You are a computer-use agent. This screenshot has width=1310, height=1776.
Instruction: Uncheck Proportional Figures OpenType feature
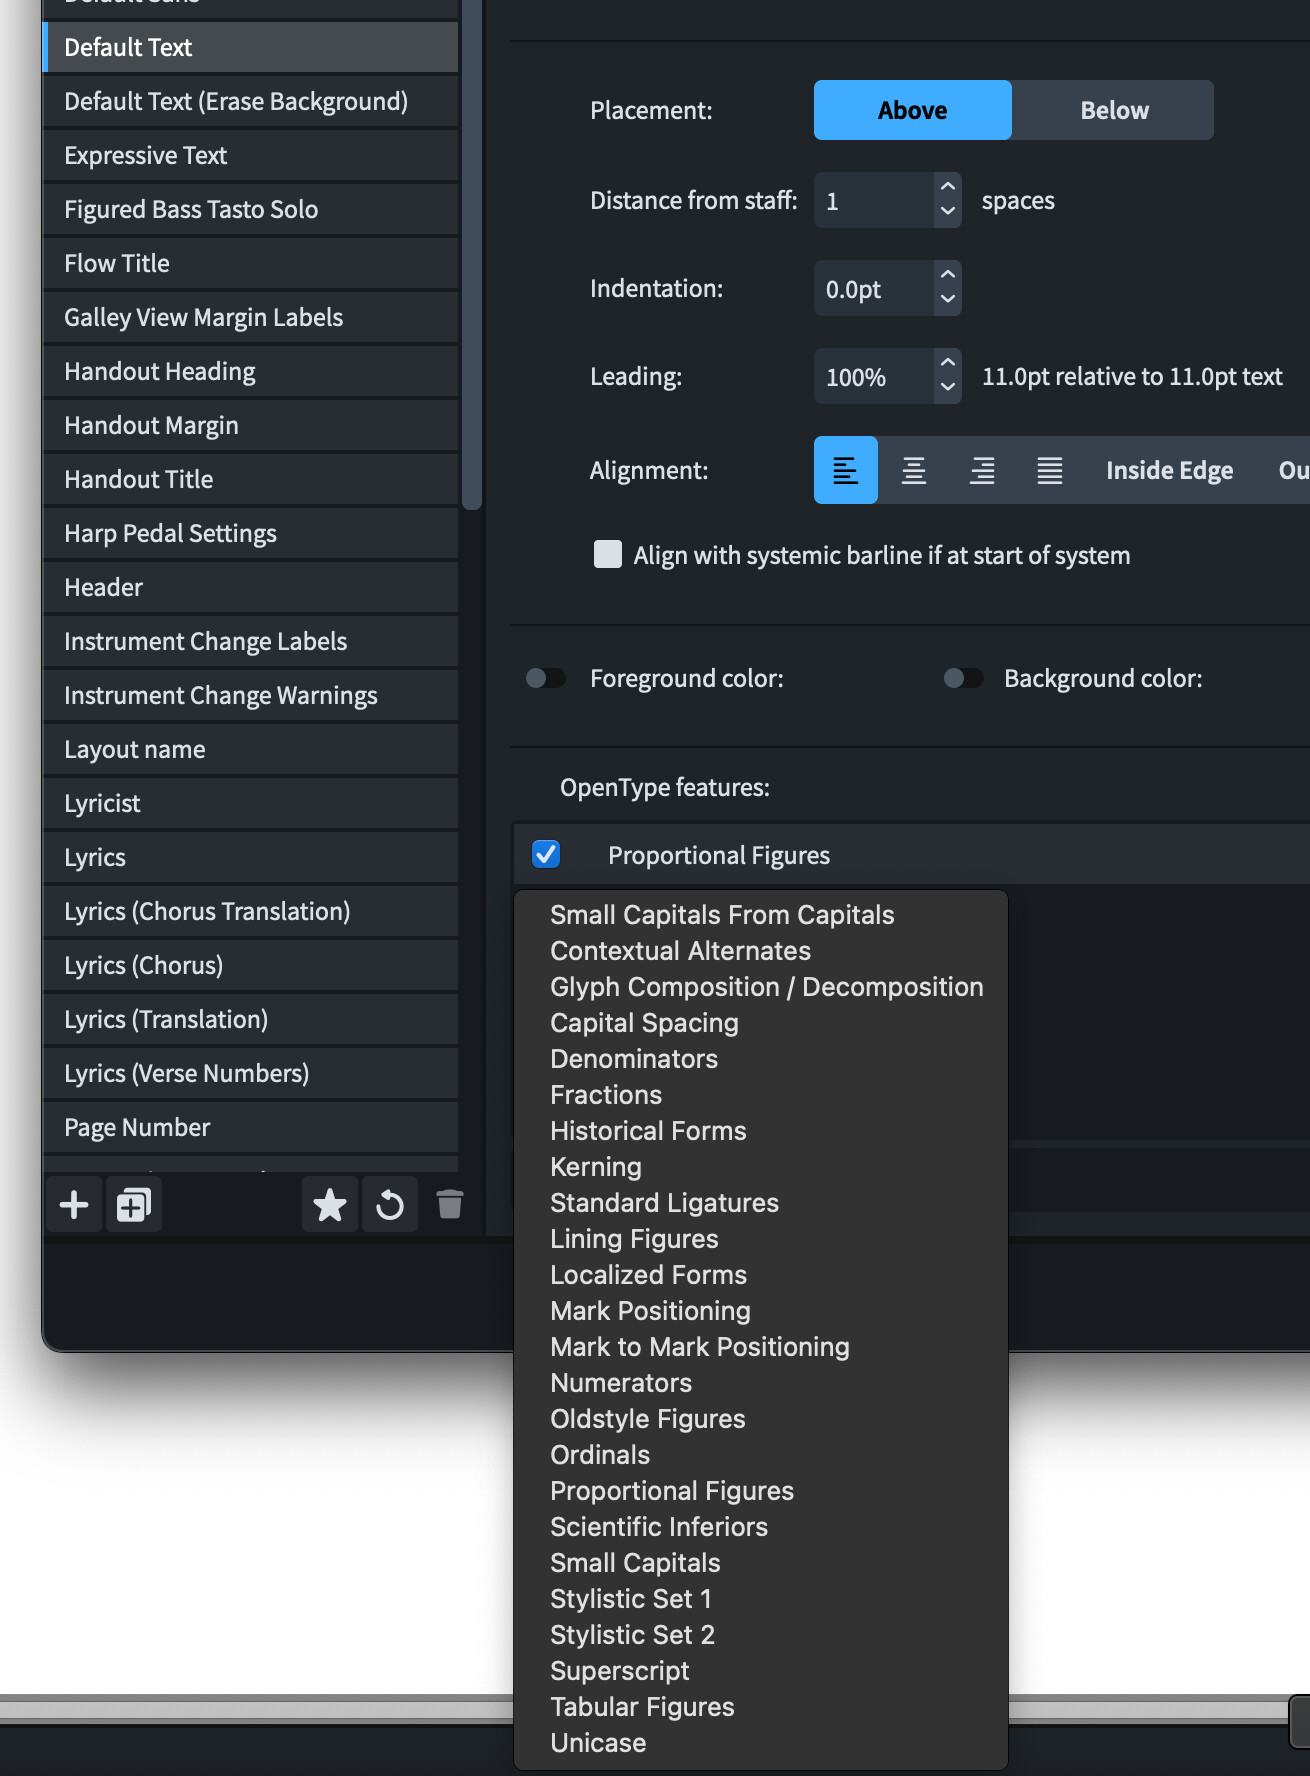click(546, 854)
